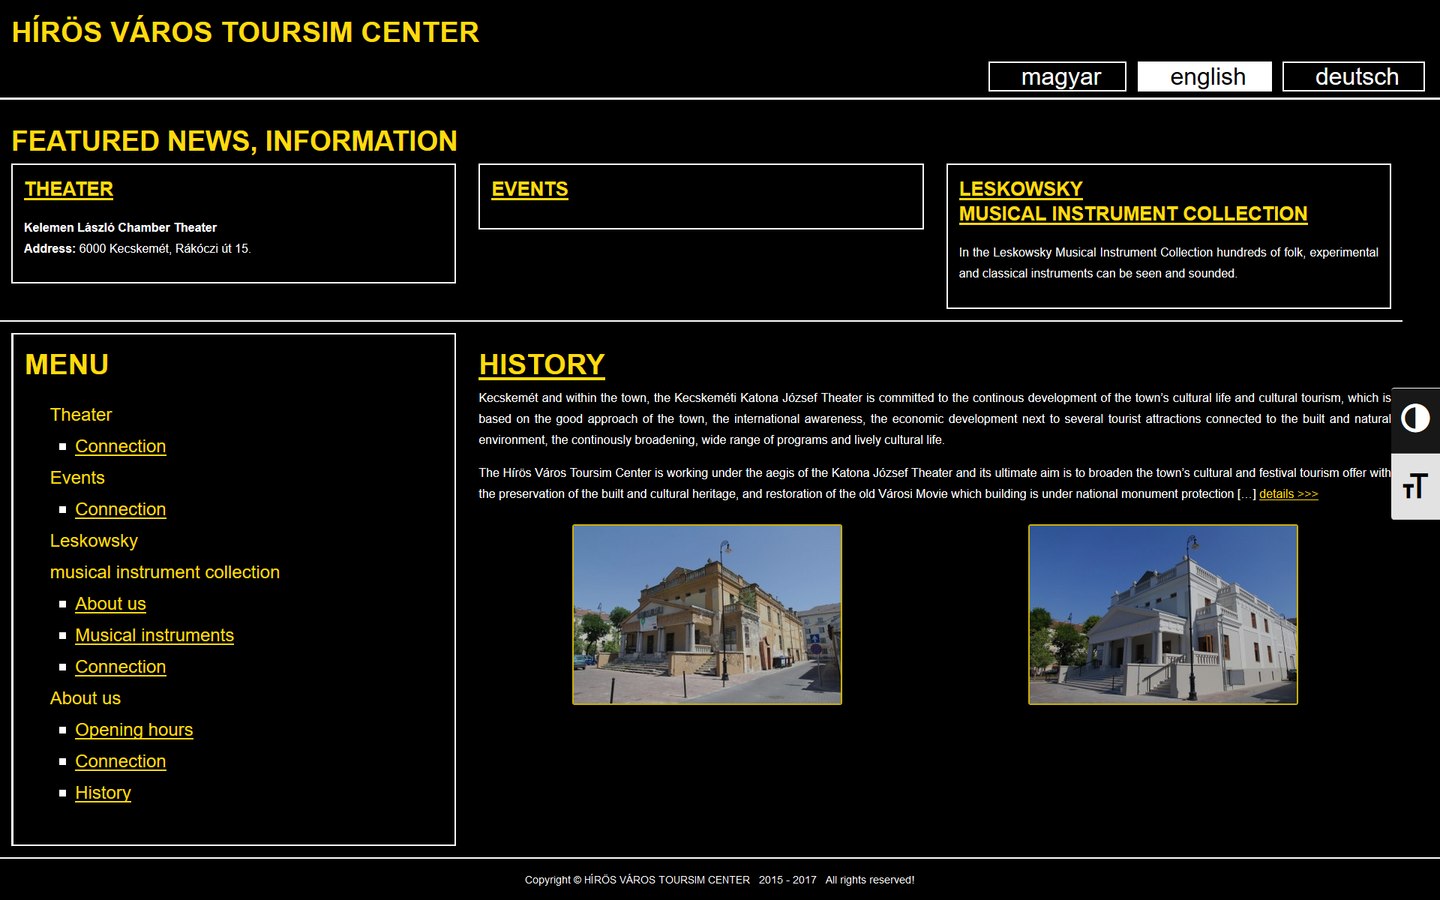
Task: Click the white renovated building photo
Action: coord(1163,615)
